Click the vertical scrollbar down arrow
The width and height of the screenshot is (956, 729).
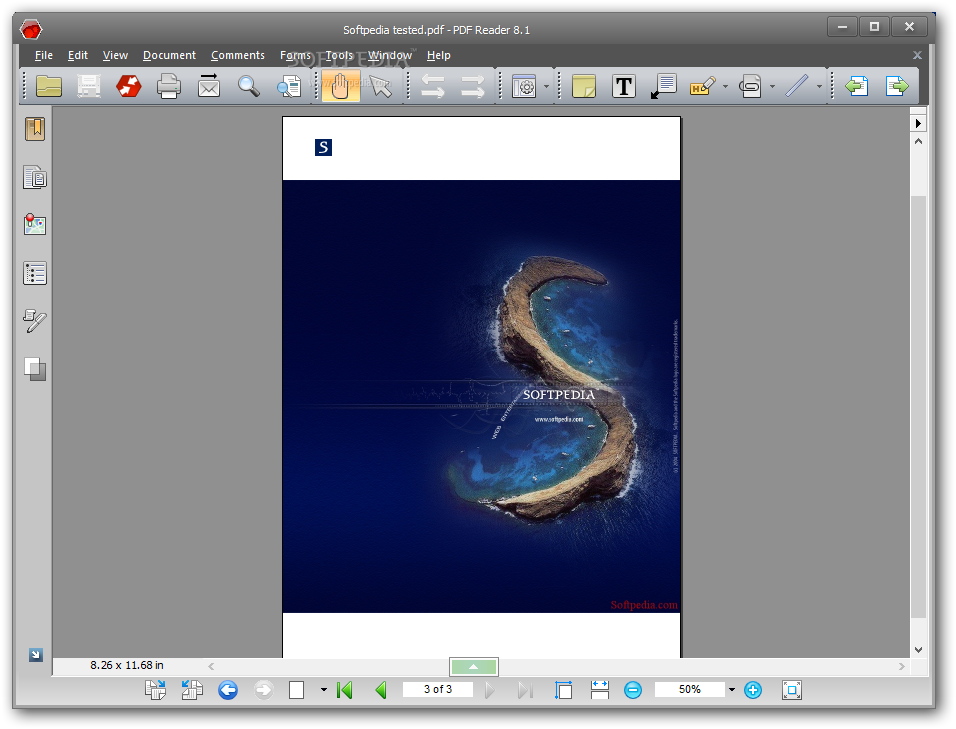click(x=918, y=650)
